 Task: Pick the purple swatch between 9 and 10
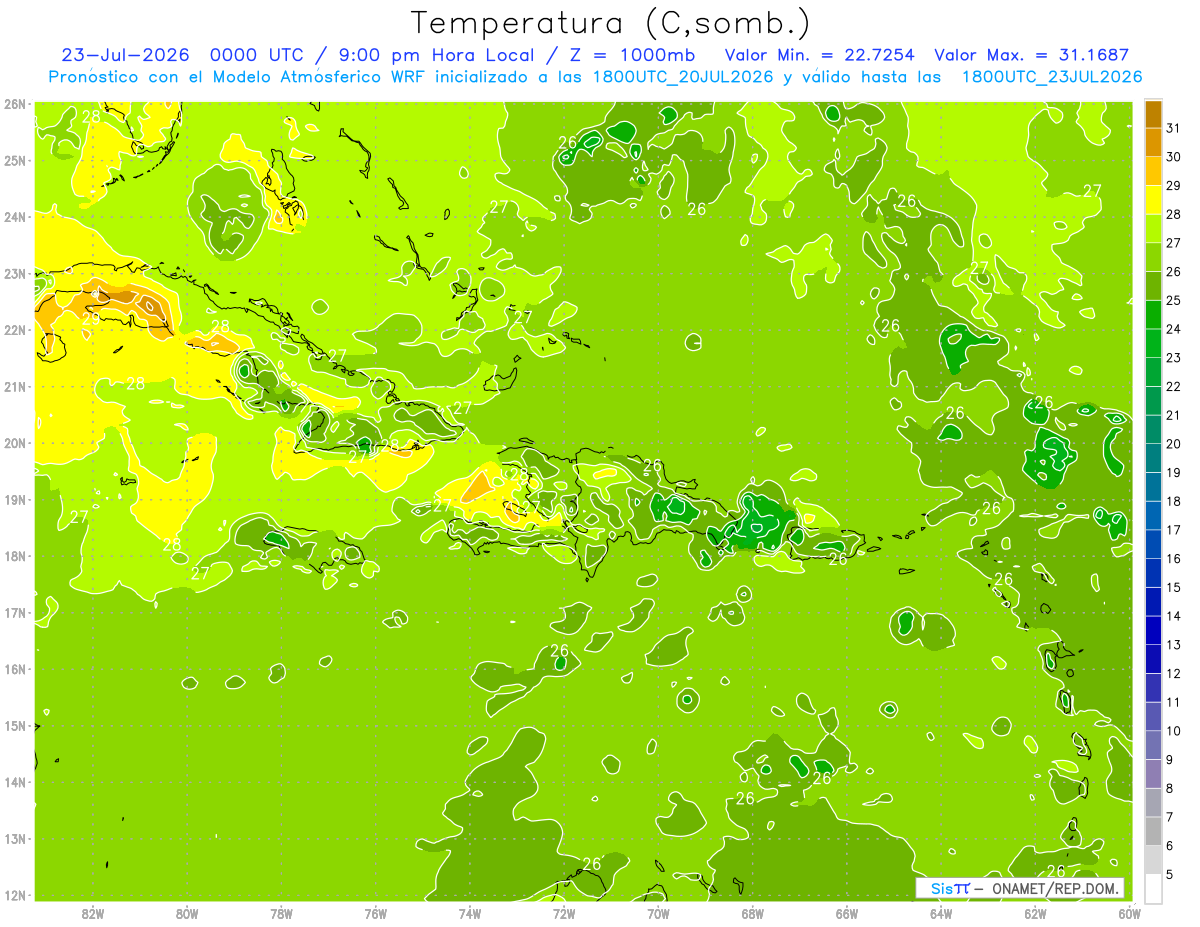click(x=1153, y=745)
